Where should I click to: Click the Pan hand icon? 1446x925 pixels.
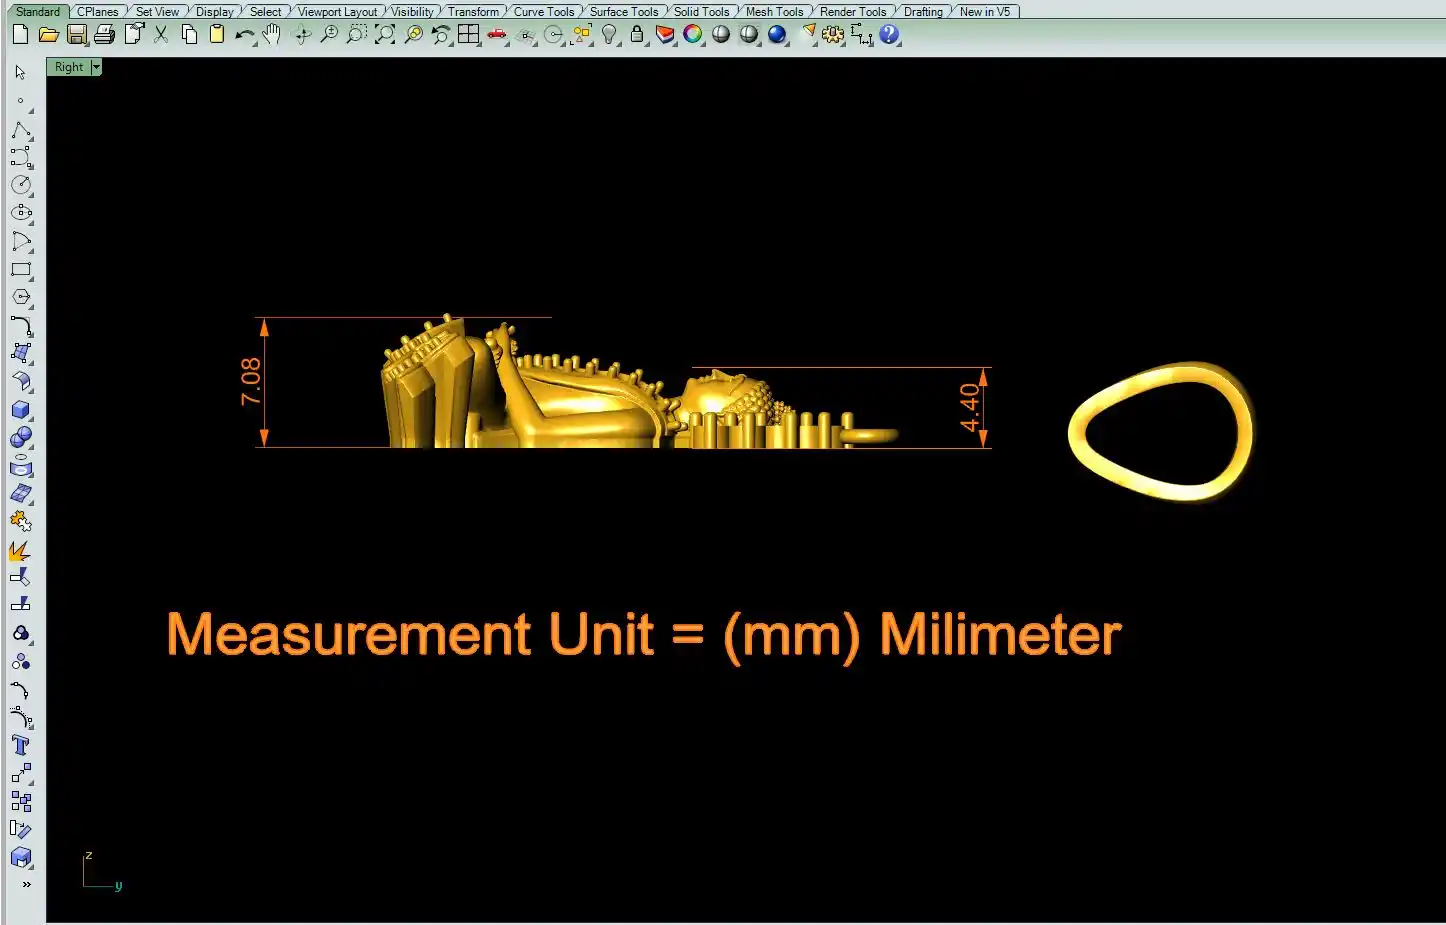pos(272,35)
